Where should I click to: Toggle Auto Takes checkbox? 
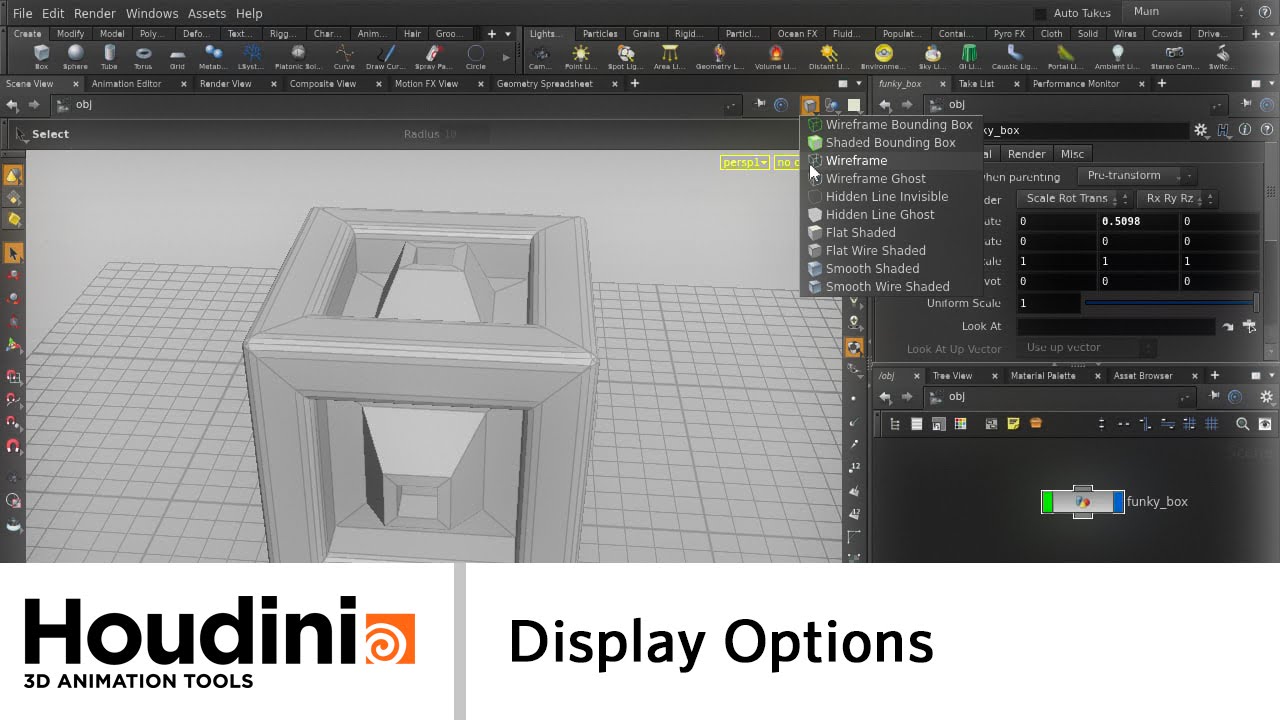click(x=1040, y=13)
